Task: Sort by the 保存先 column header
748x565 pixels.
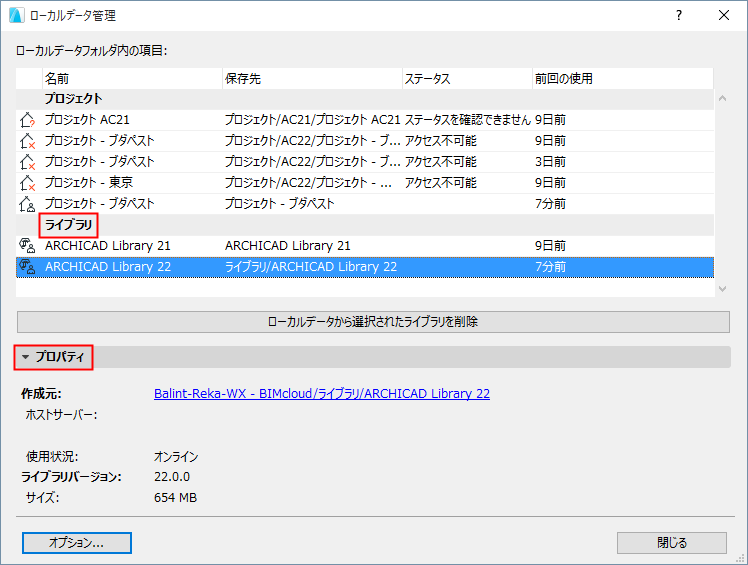Action: pyautogui.click(x=312, y=79)
